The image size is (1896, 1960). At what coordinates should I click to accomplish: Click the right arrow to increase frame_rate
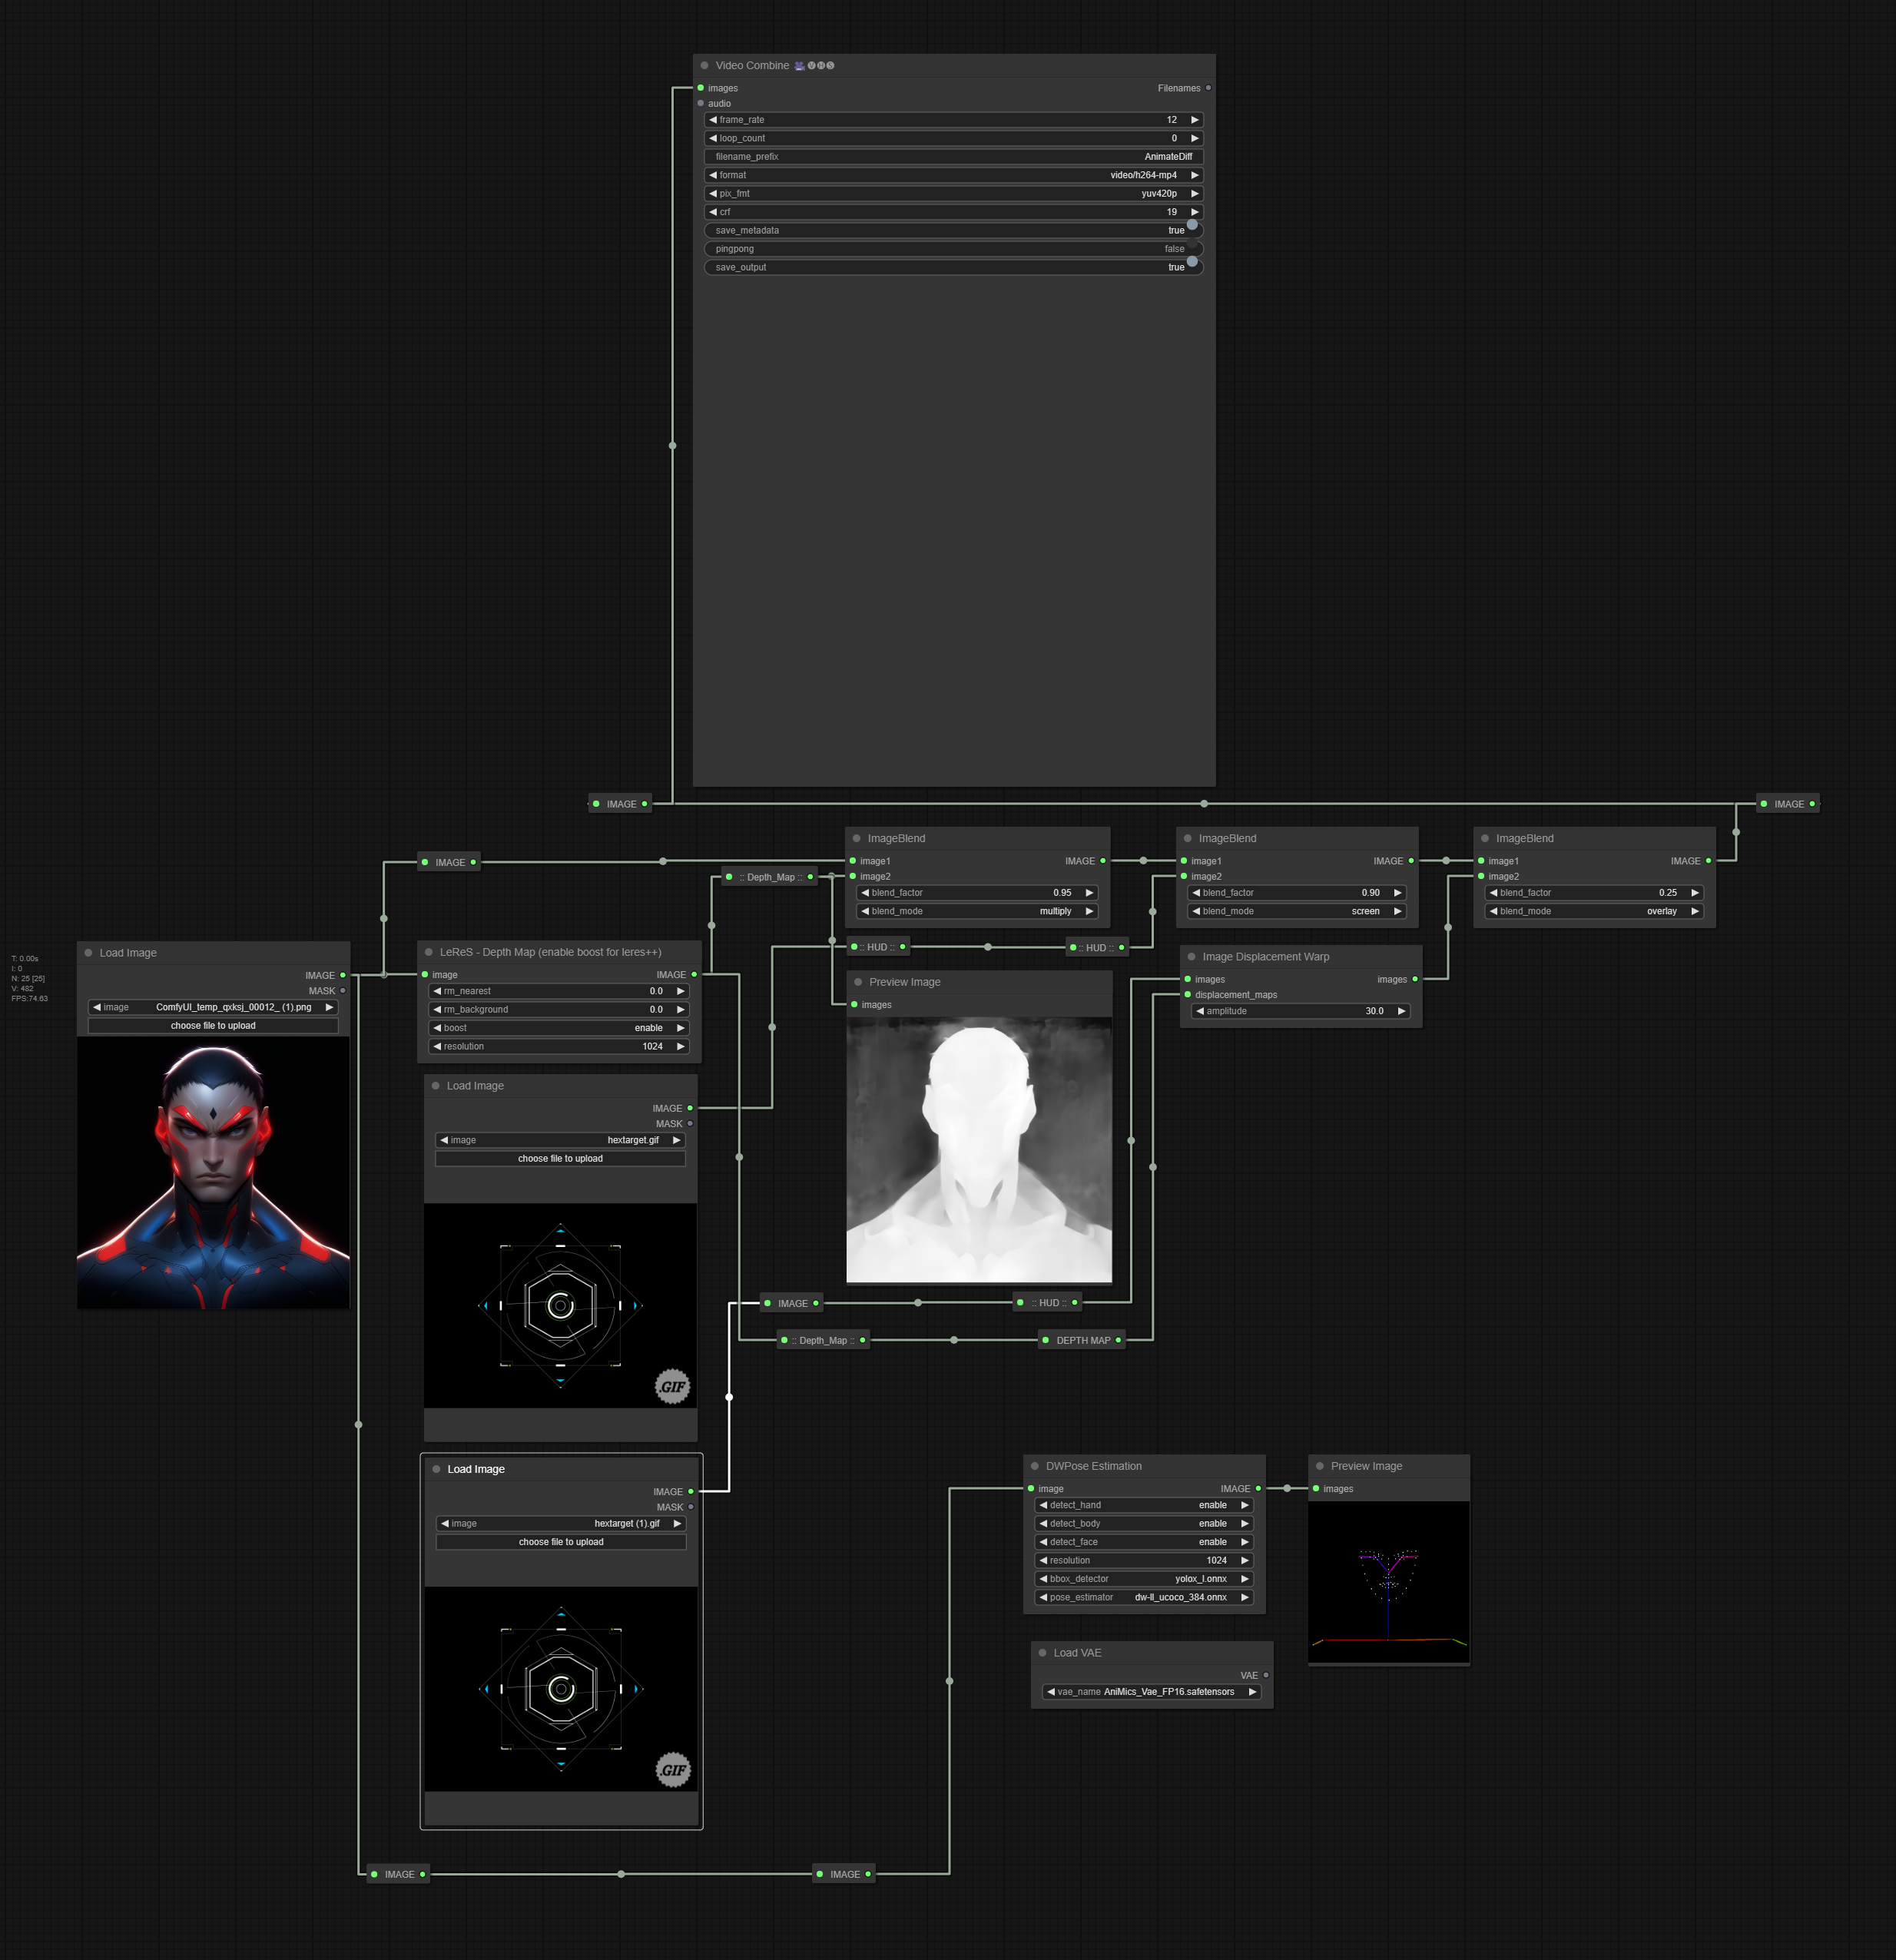pos(1194,120)
